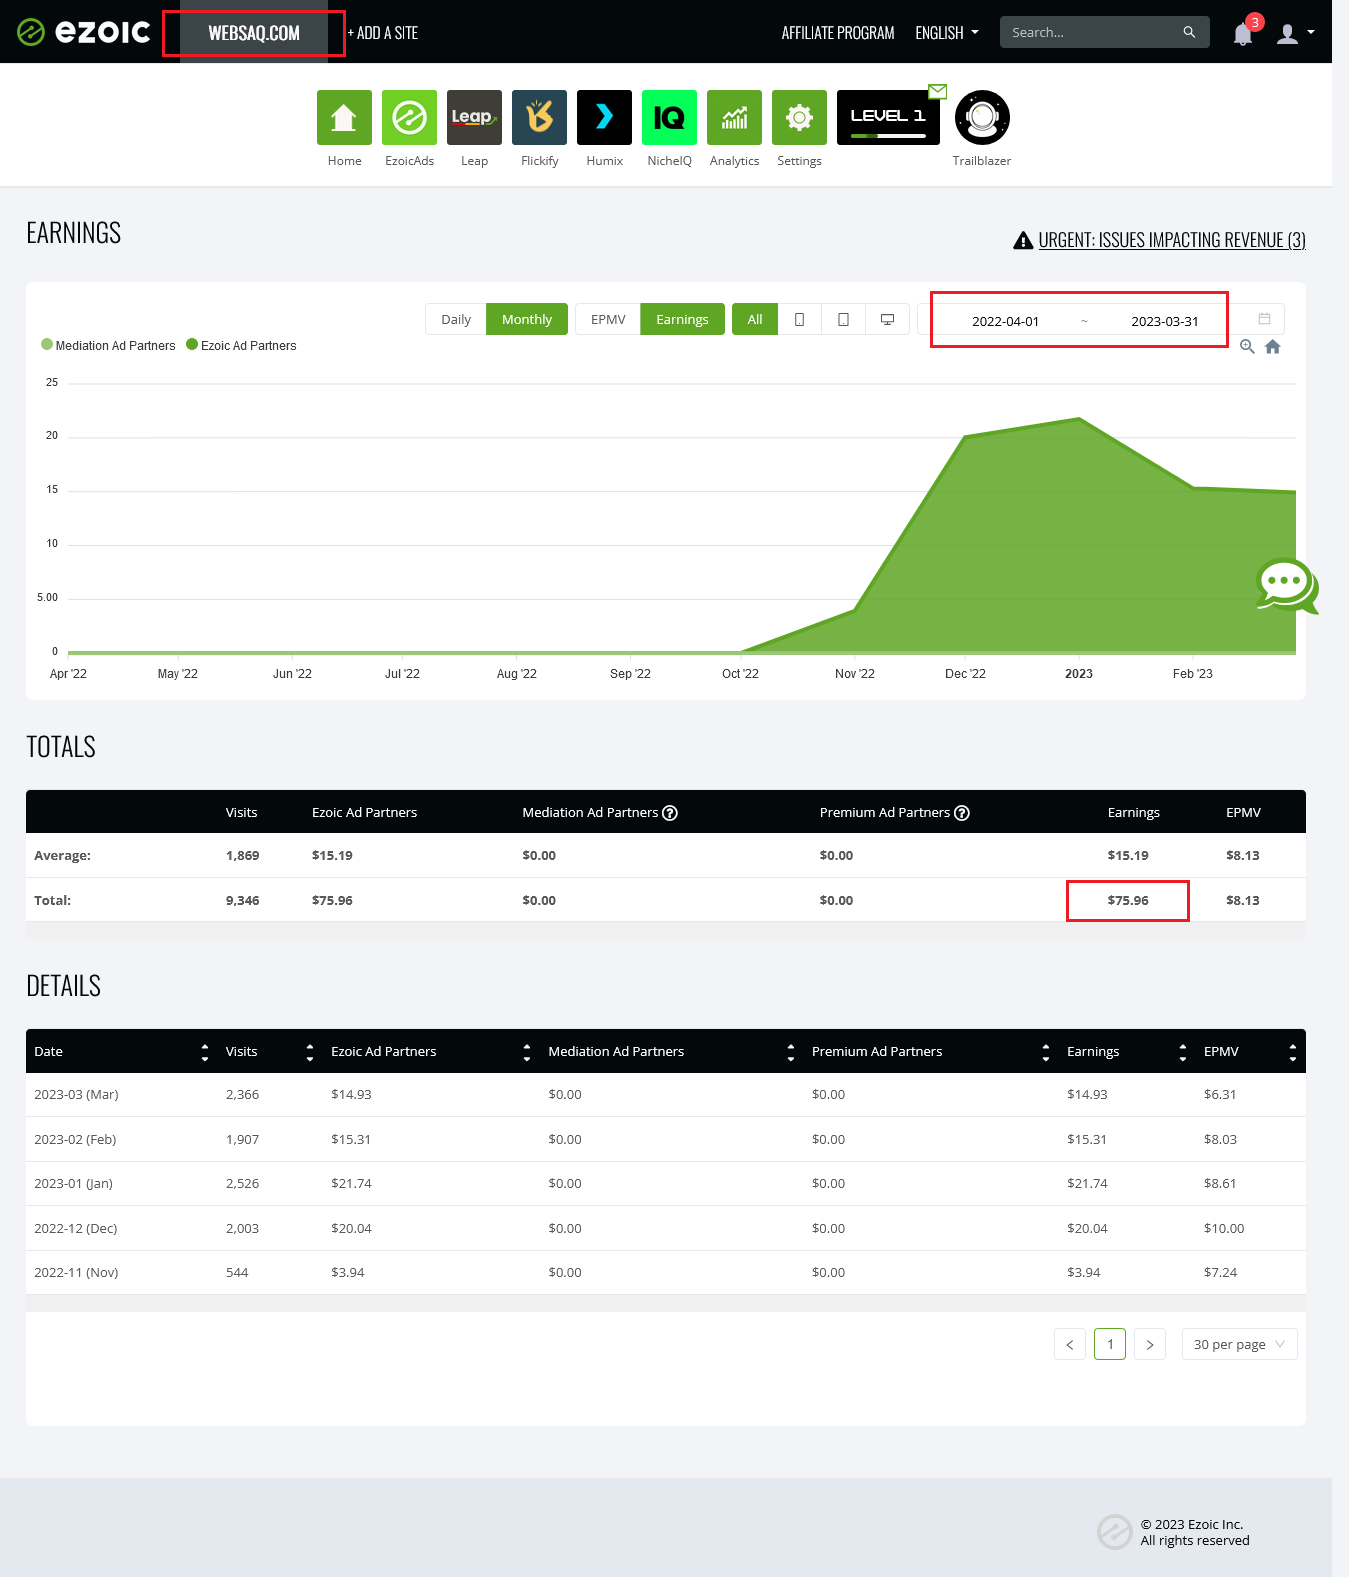Toggle Mediation Ad Partners legend series
Viewport: 1349px width, 1577px height.
(108, 345)
